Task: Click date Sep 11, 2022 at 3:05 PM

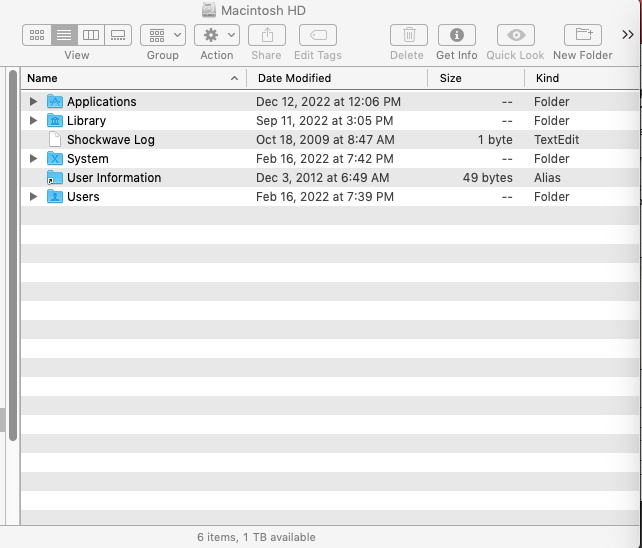Action: coord(325,121)
